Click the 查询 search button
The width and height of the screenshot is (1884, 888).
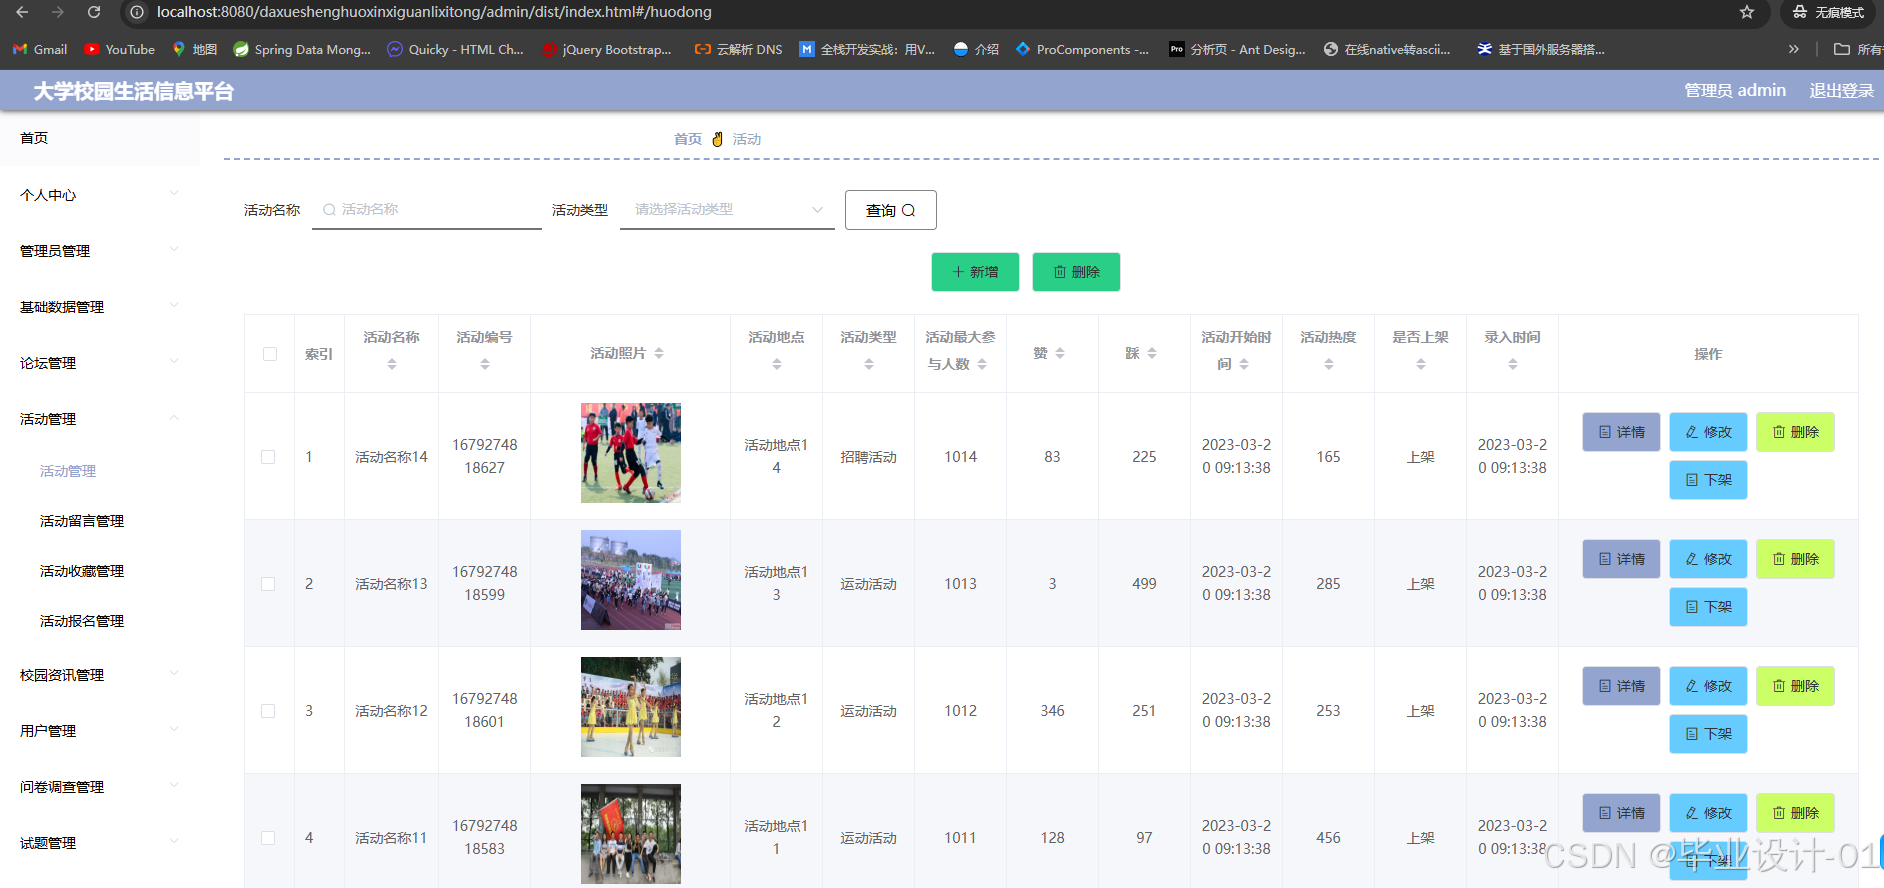(891, 210)
